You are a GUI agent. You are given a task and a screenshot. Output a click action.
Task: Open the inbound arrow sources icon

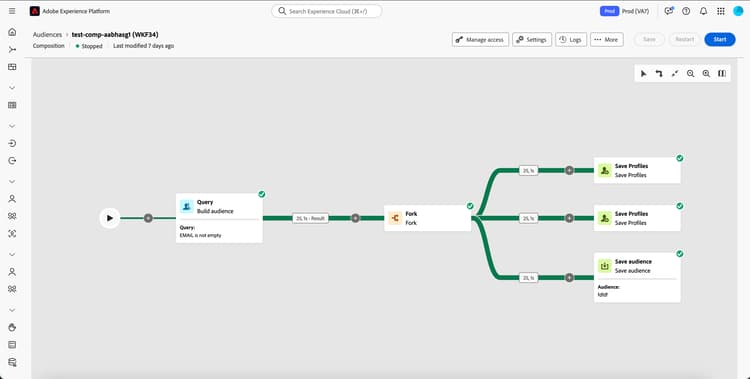[12, 143]
